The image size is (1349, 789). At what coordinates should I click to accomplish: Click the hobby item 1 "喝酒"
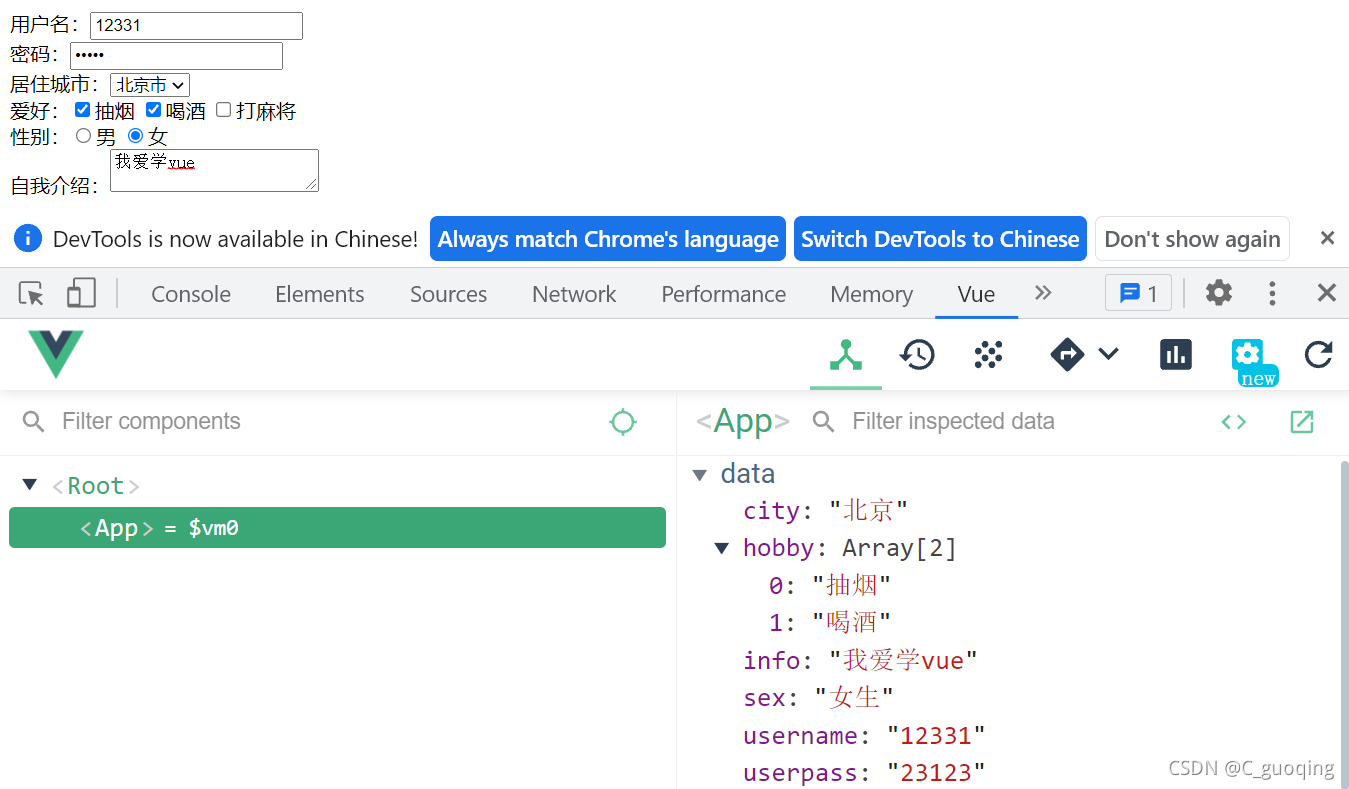852,622
